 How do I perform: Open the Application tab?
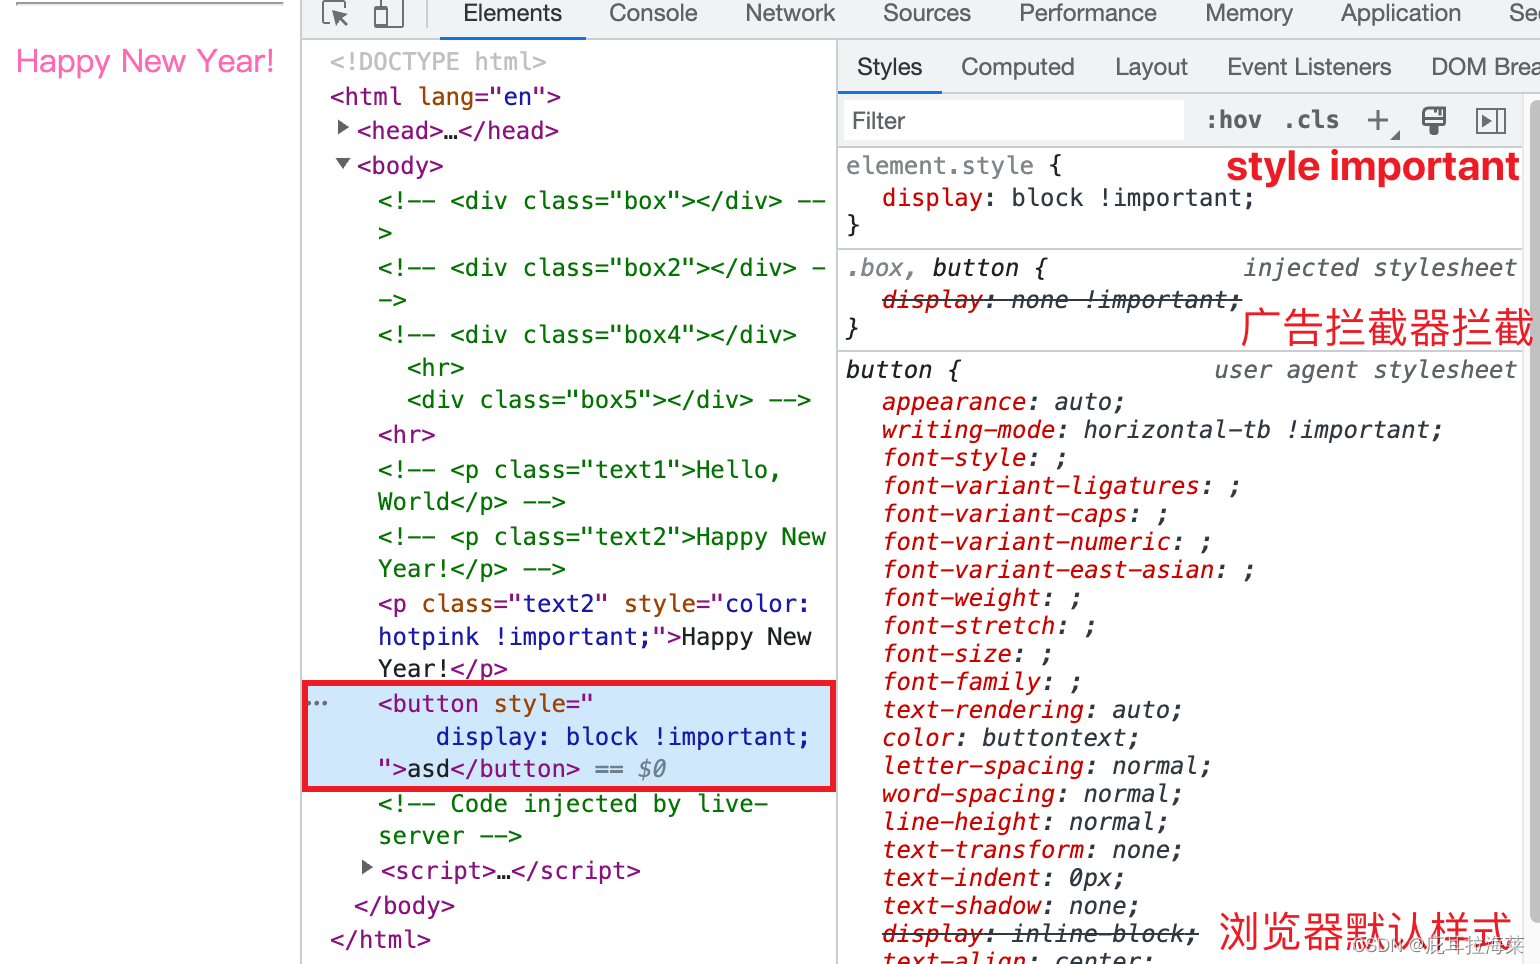[1401, 14]
